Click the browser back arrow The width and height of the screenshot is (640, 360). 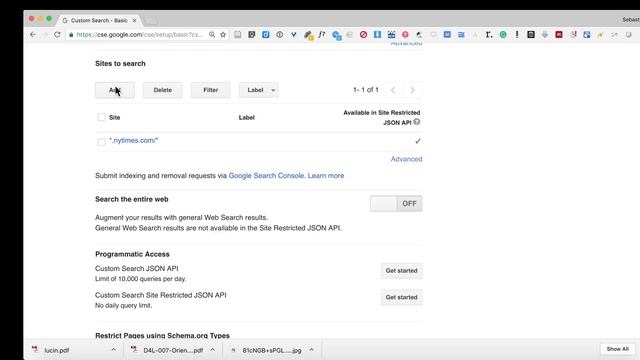(33, 35)
